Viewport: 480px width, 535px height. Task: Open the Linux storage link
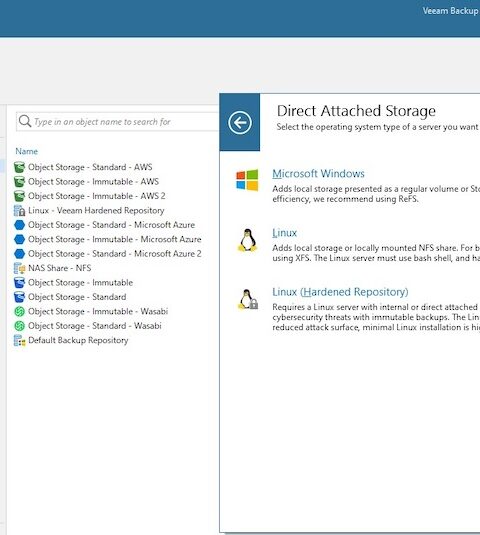pos(285,233)
